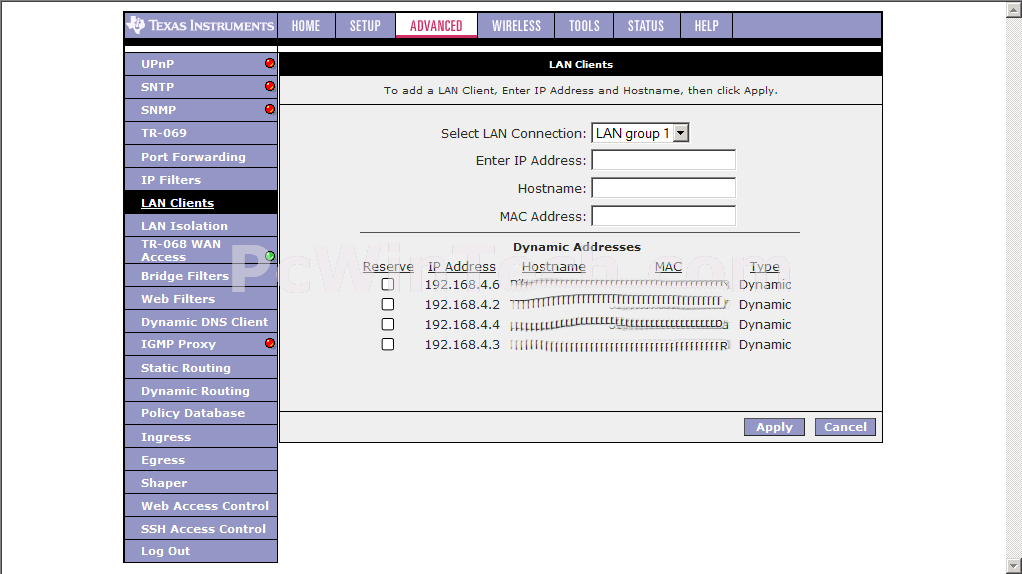Click the Reserve column header
The width and height of the screenshot is (1022, 574).
(388, 266)
